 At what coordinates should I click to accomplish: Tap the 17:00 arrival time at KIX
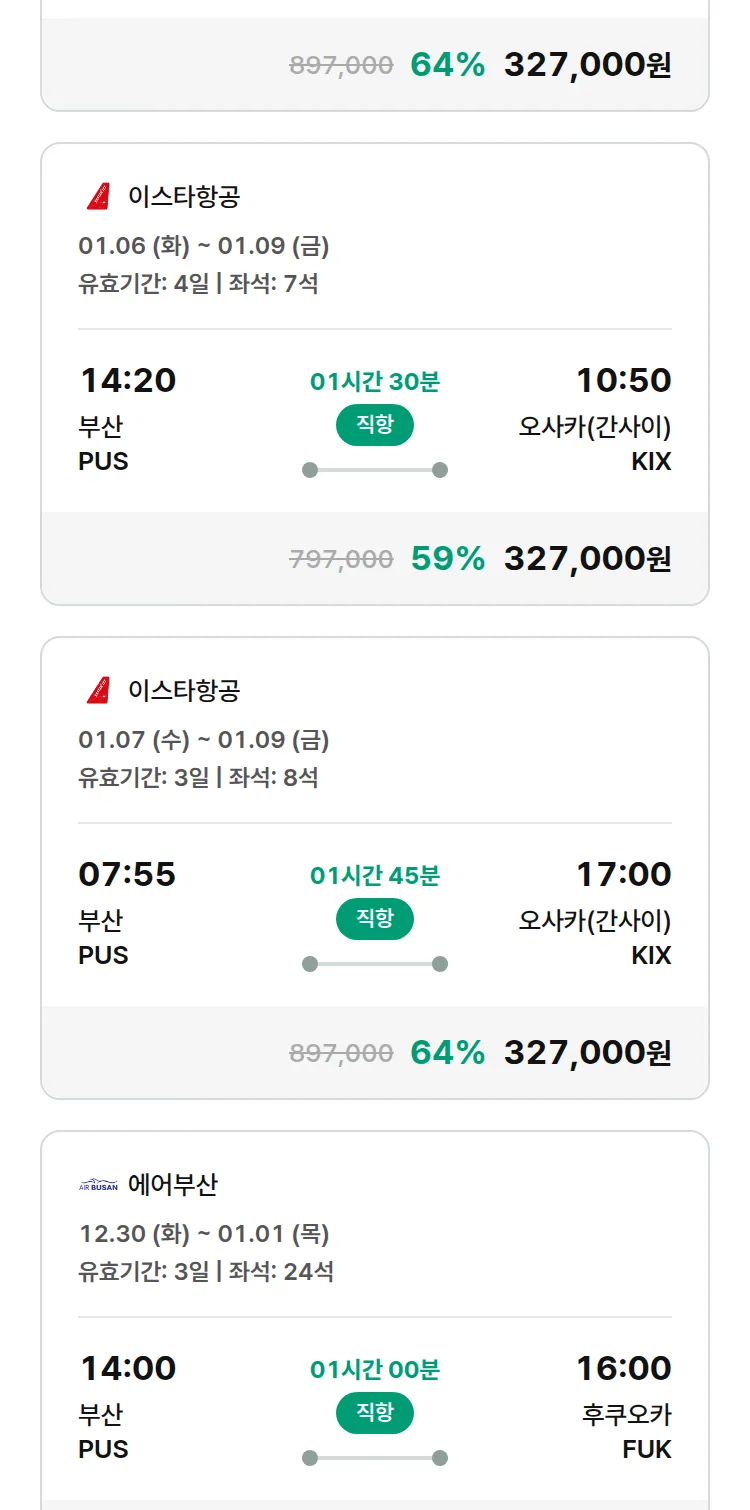click(623, 874)
